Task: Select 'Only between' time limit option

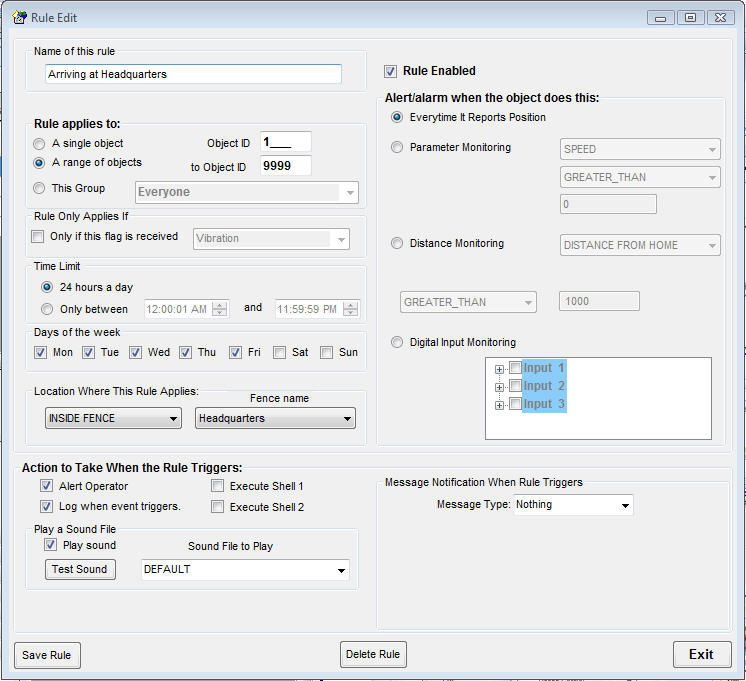Action: coord(47,309)
